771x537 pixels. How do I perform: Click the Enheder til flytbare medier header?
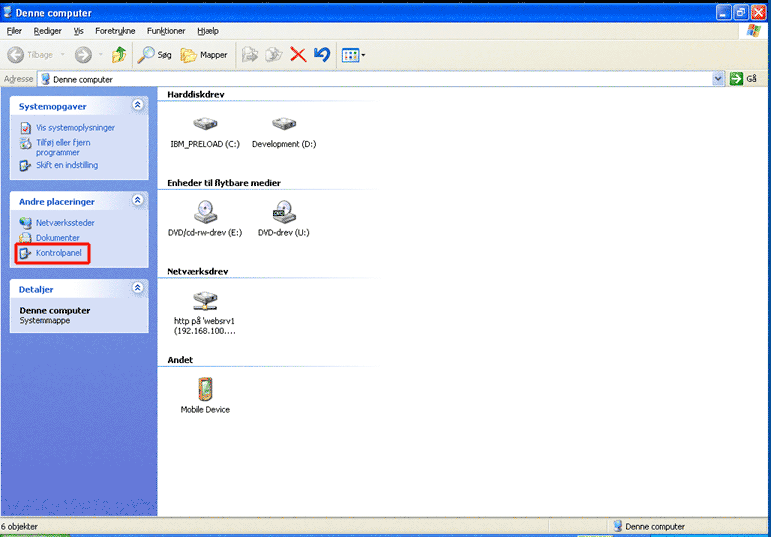[224, 183]
